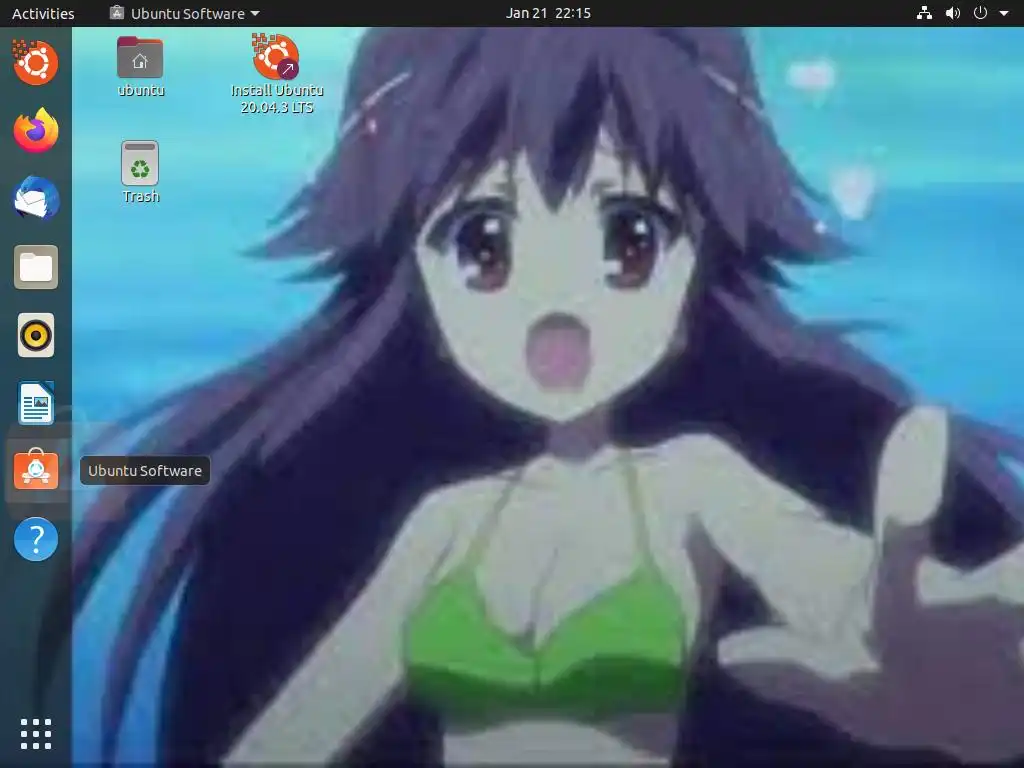Select the ubuntu home folder on desktop
The image size is (1024, 768).
click(140, 67)
